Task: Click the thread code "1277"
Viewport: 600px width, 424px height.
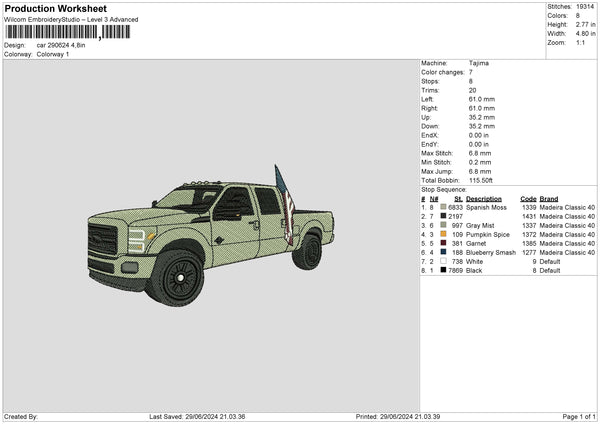Action: [x=529, y=253]
